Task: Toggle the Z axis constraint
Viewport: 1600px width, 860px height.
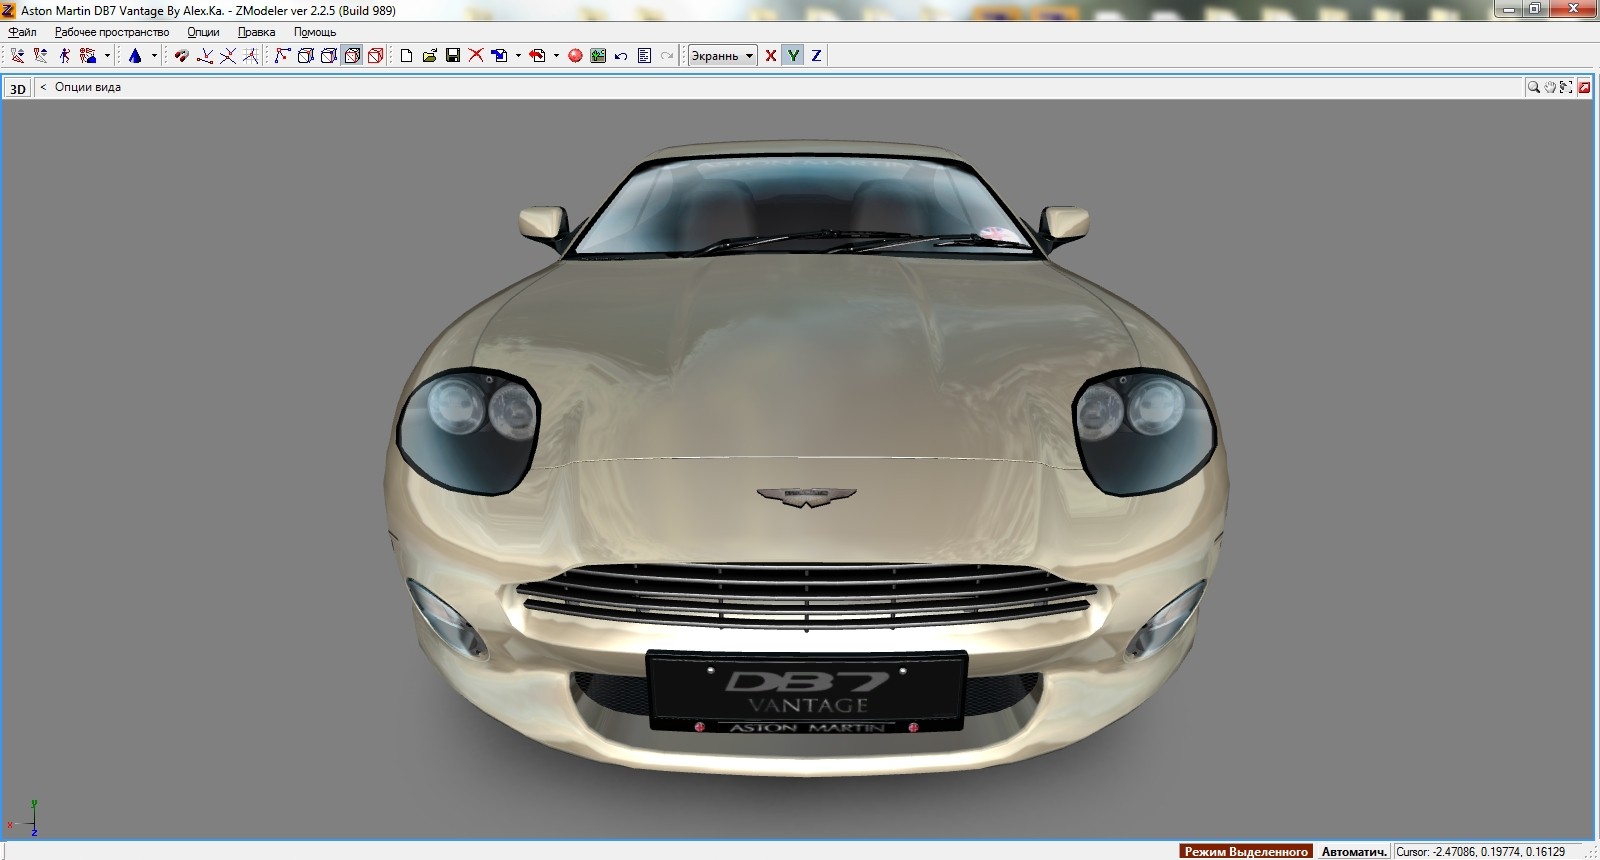Action: tap(816, 56)
